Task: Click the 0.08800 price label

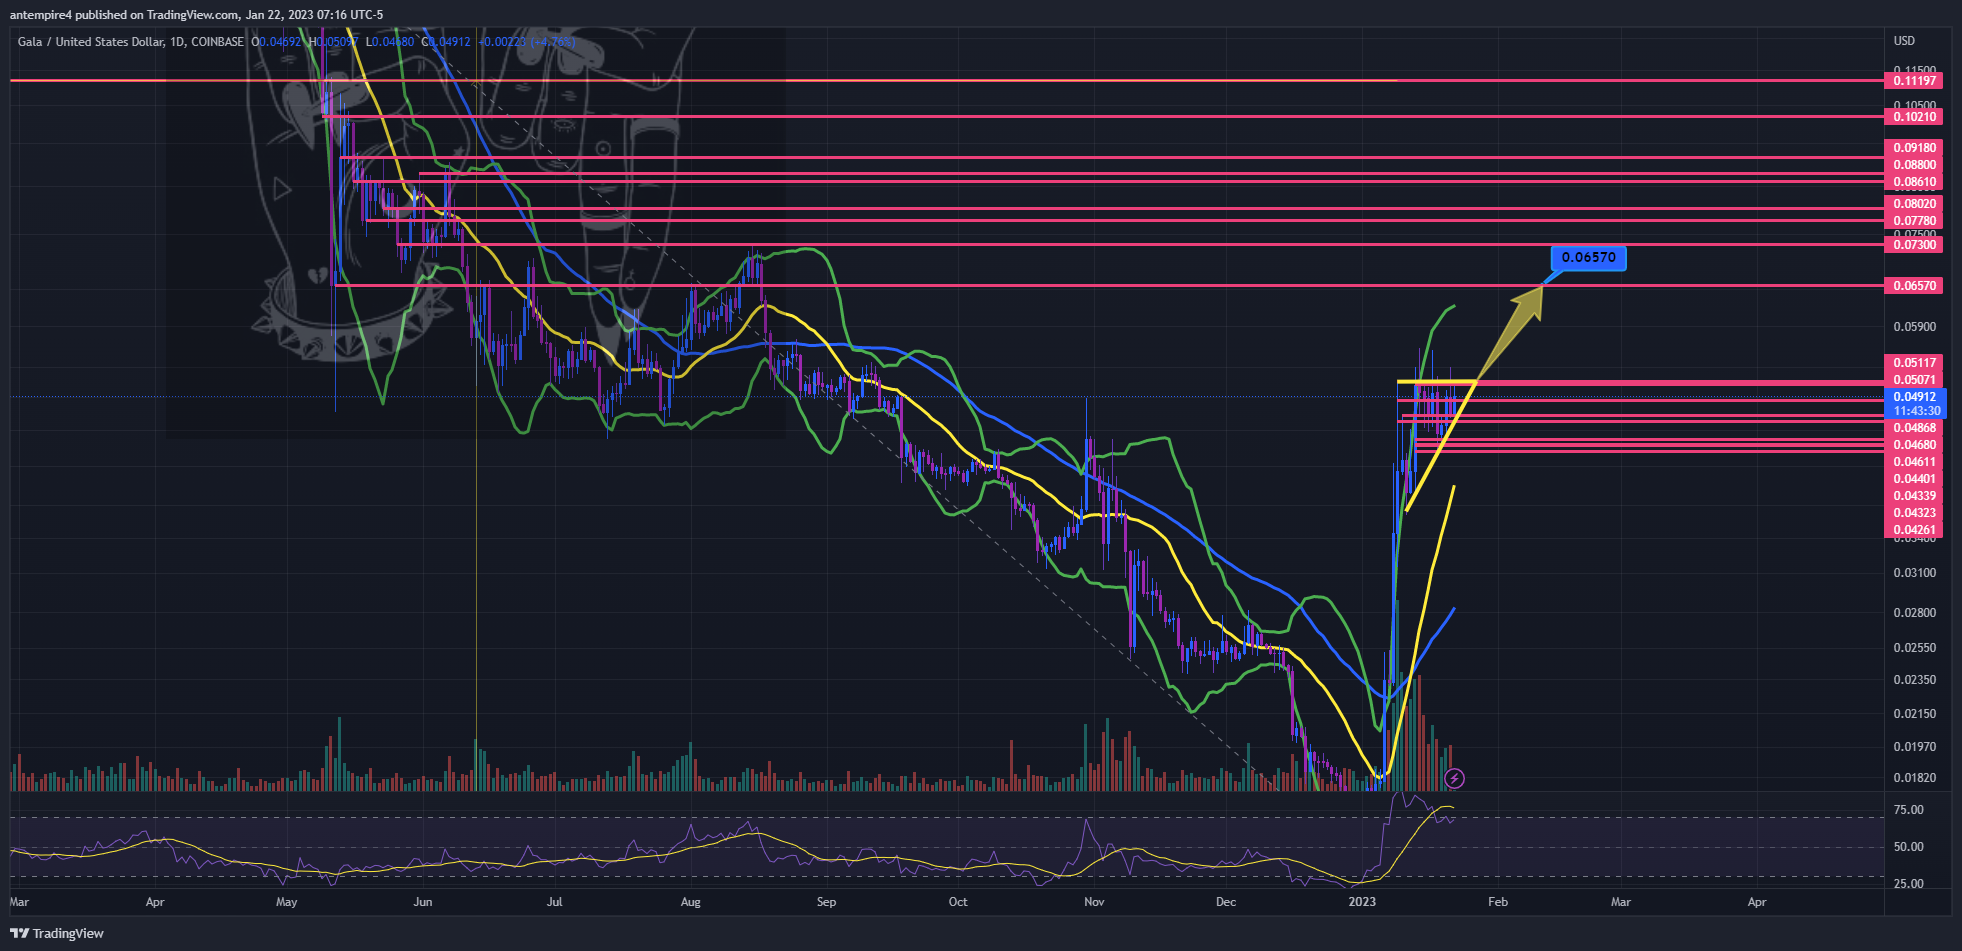Action: [x=1914, y=165]
